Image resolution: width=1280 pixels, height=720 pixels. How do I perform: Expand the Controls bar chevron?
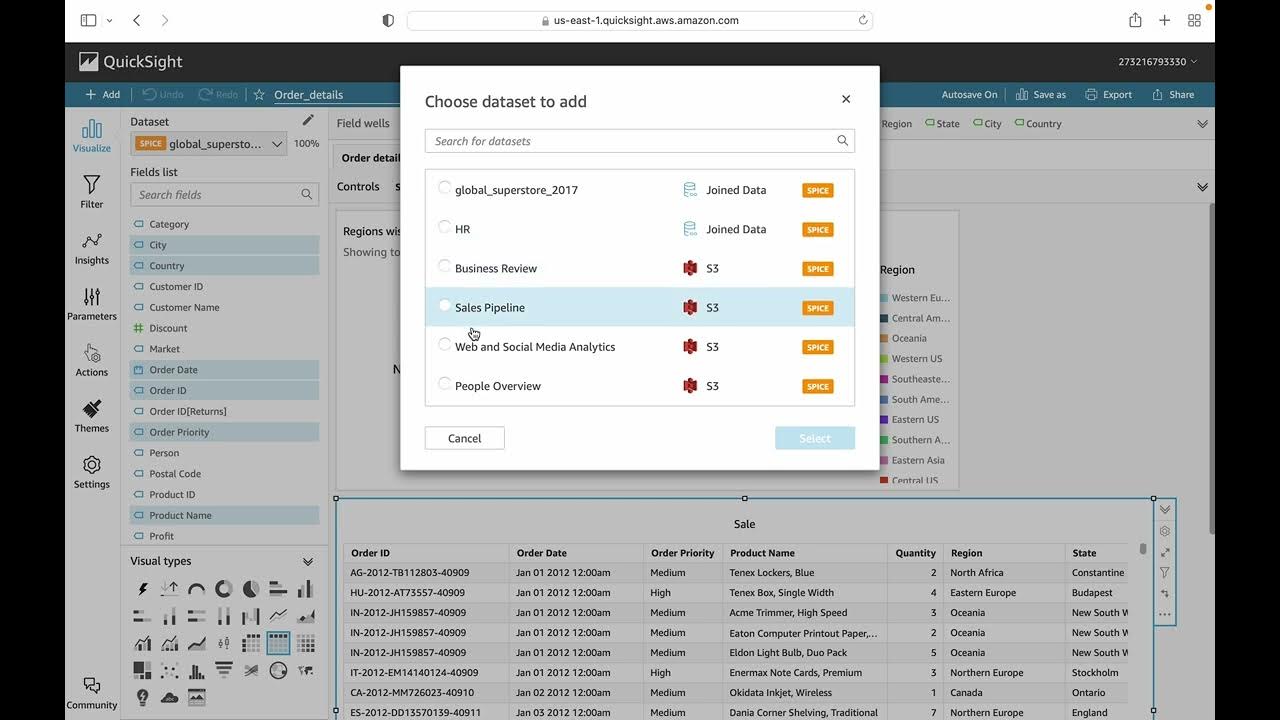tap(1202, 187)
